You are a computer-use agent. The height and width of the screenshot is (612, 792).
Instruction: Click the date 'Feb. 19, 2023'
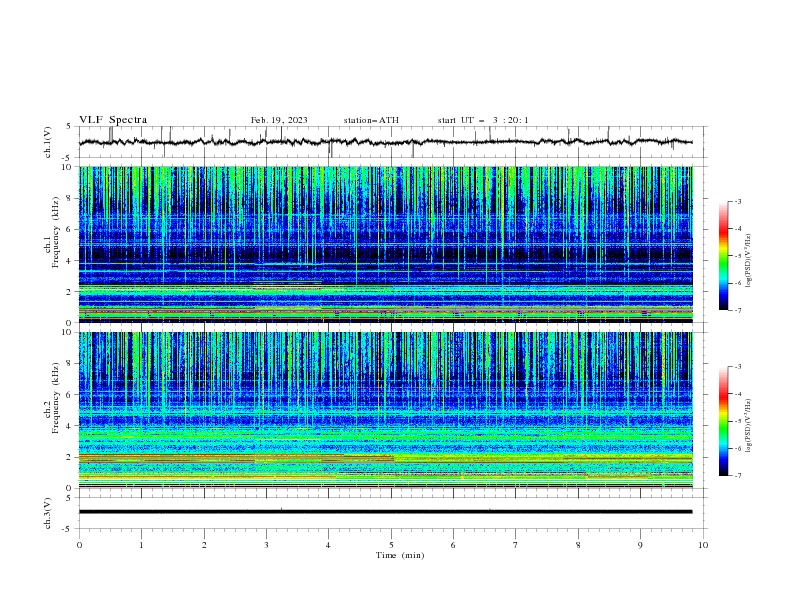pos(279,120)
